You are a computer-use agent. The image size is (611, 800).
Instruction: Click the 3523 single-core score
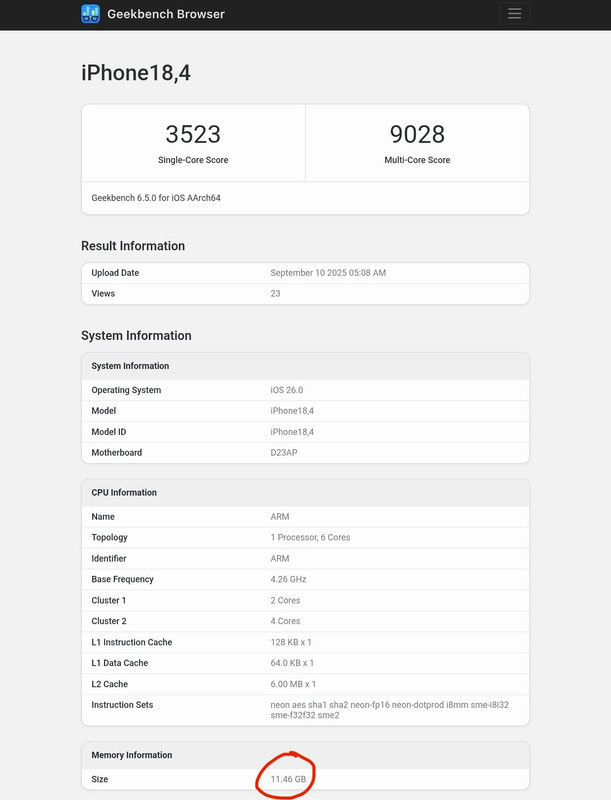click(x=193, y=134)
